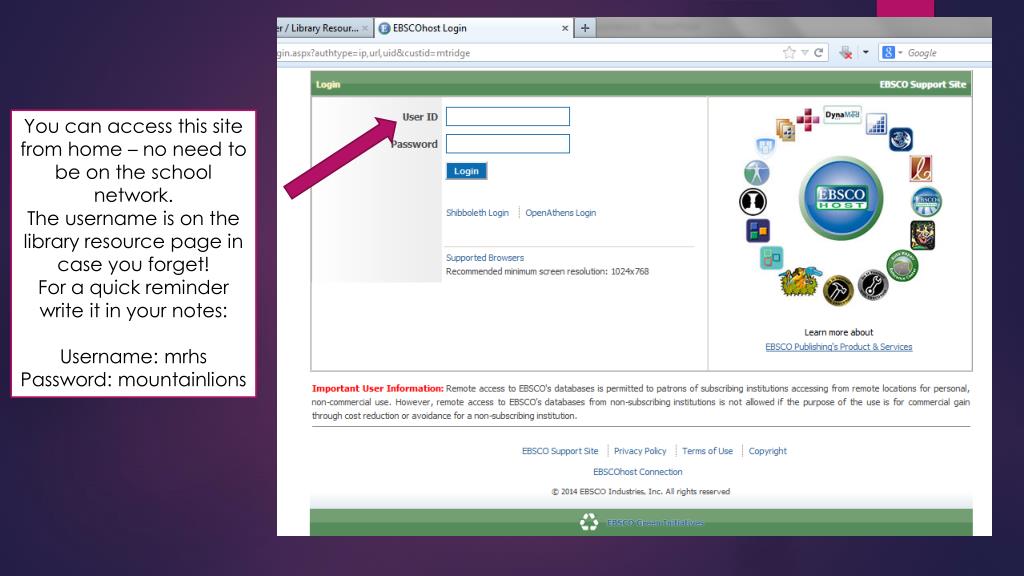Click the dark blue globe product icon
This screenshot has width=1024, height=576.
point(901,139)
